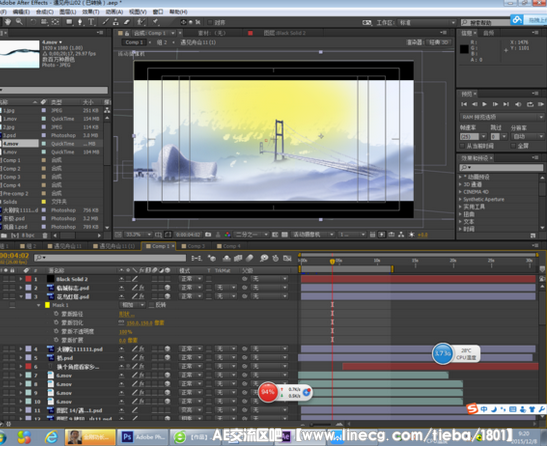Image resolution: width=548 pixels, height=452 pixels.
Task: Click the hide shy layers icon
Action: tap(226, 258)
